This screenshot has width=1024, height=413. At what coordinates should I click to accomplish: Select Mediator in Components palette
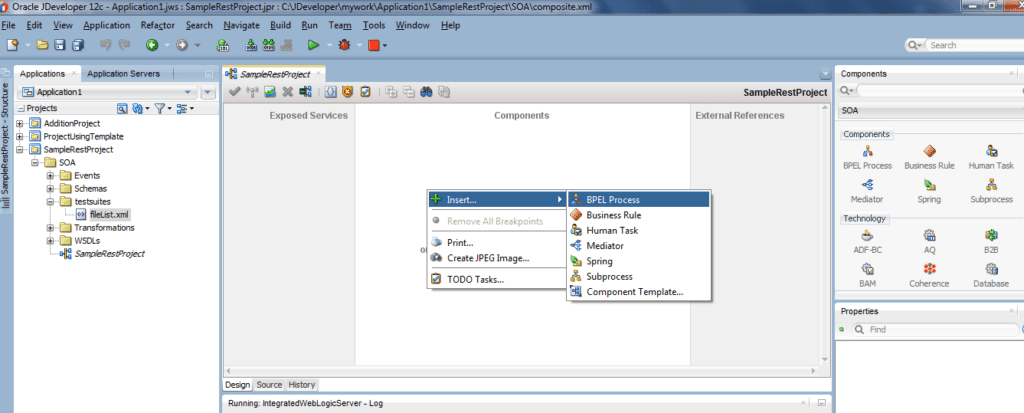(x=867, y=191)
